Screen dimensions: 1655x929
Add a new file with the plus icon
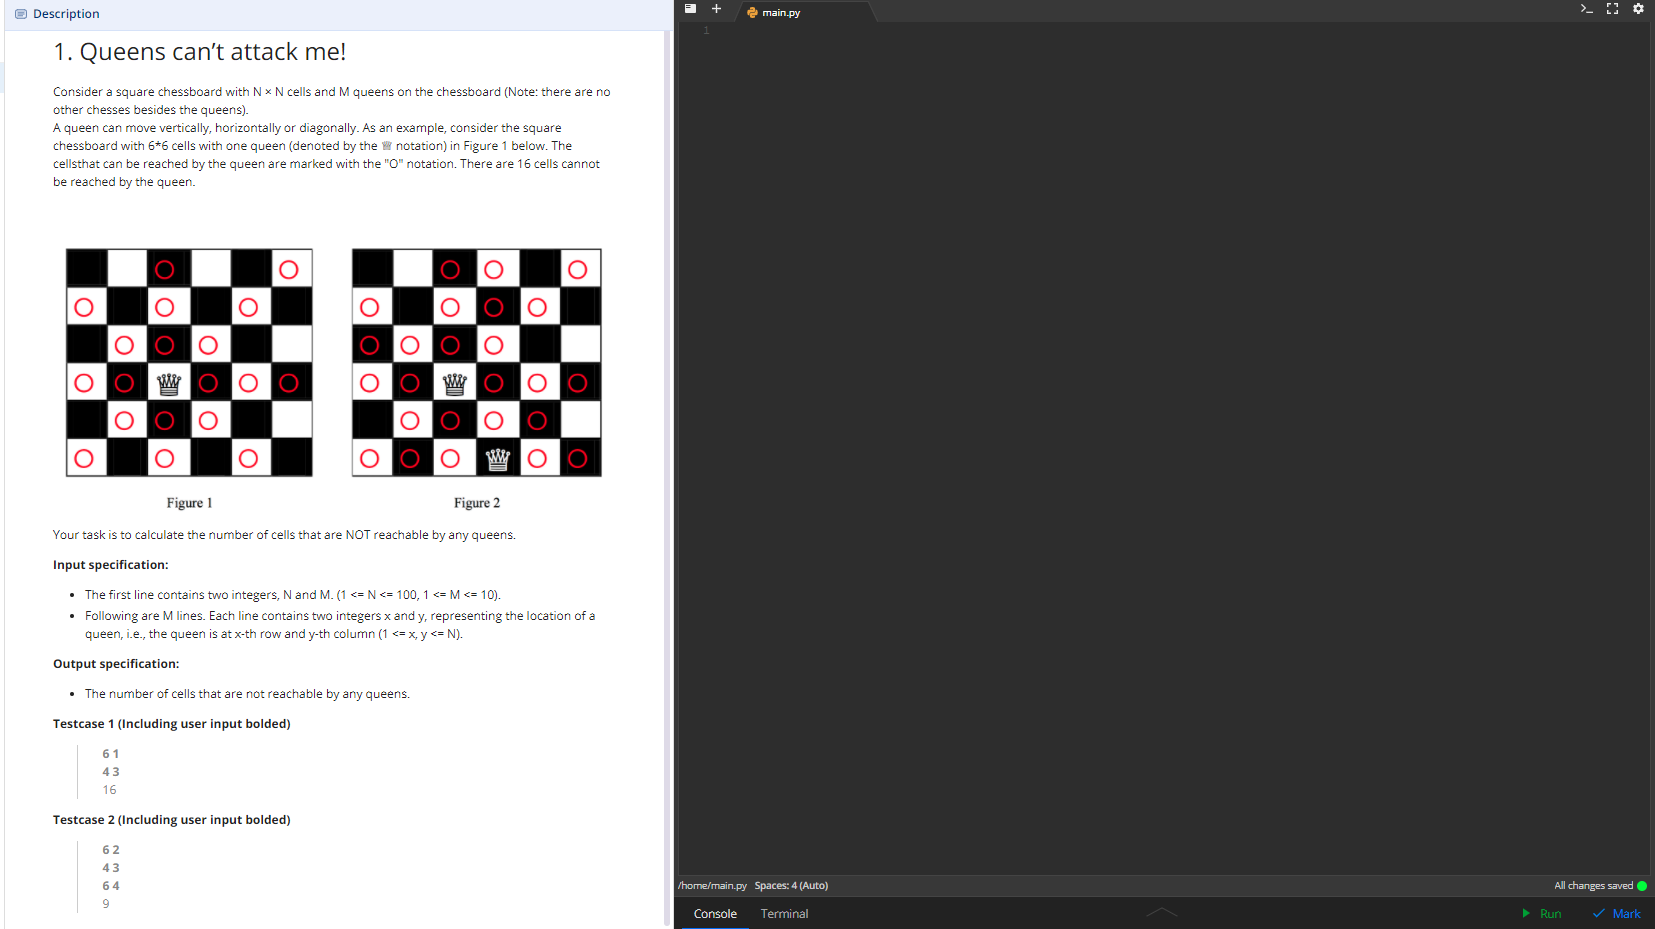point(716,9)
